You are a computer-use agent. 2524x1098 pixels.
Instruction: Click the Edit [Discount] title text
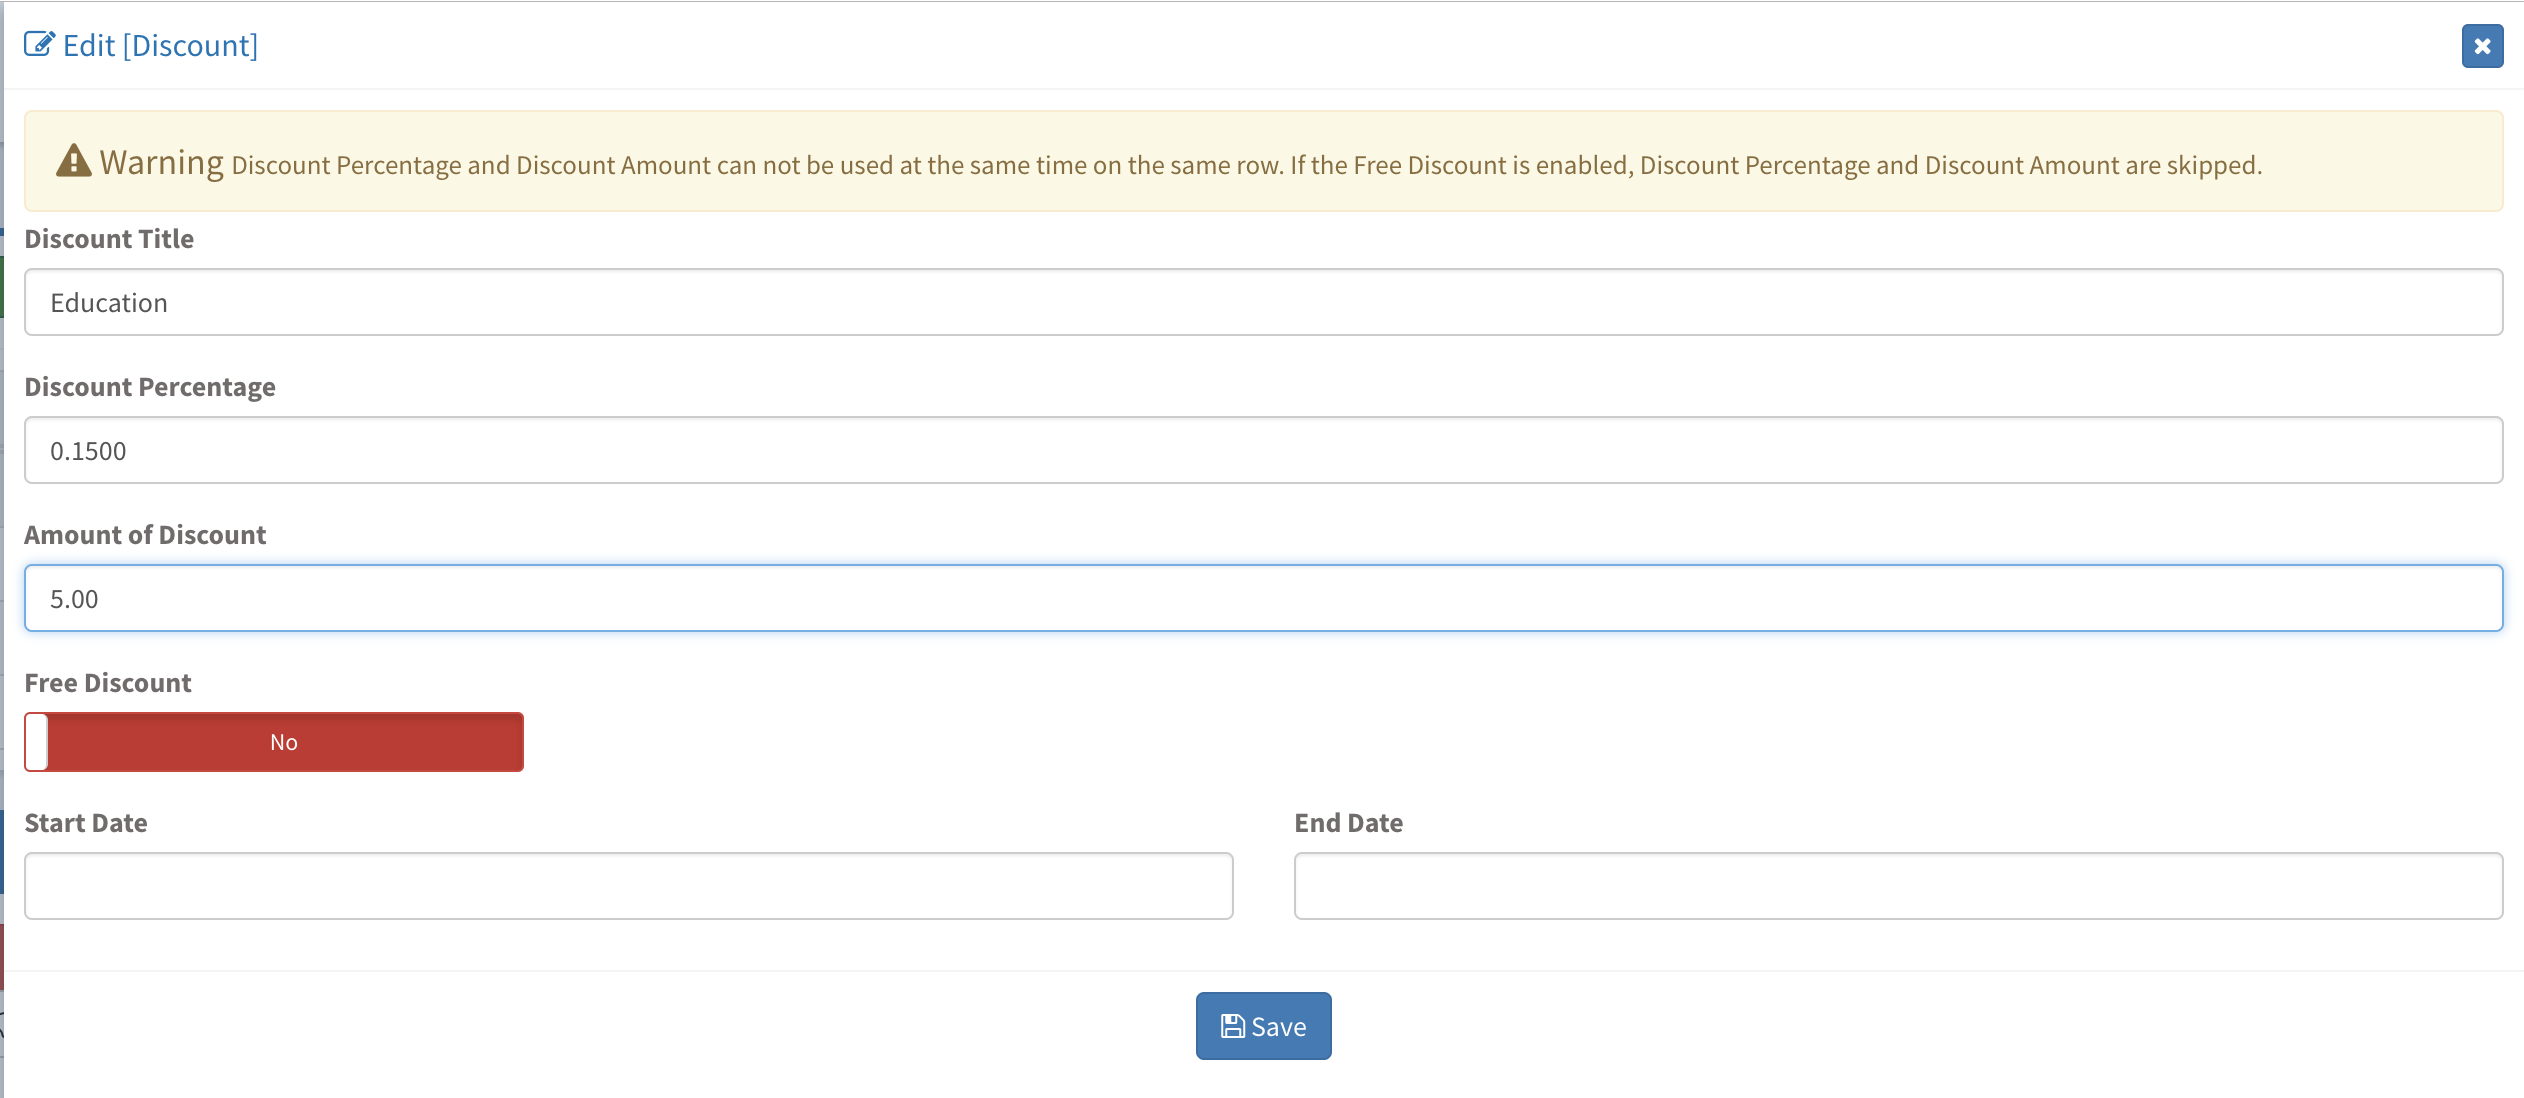coord(160,46)
